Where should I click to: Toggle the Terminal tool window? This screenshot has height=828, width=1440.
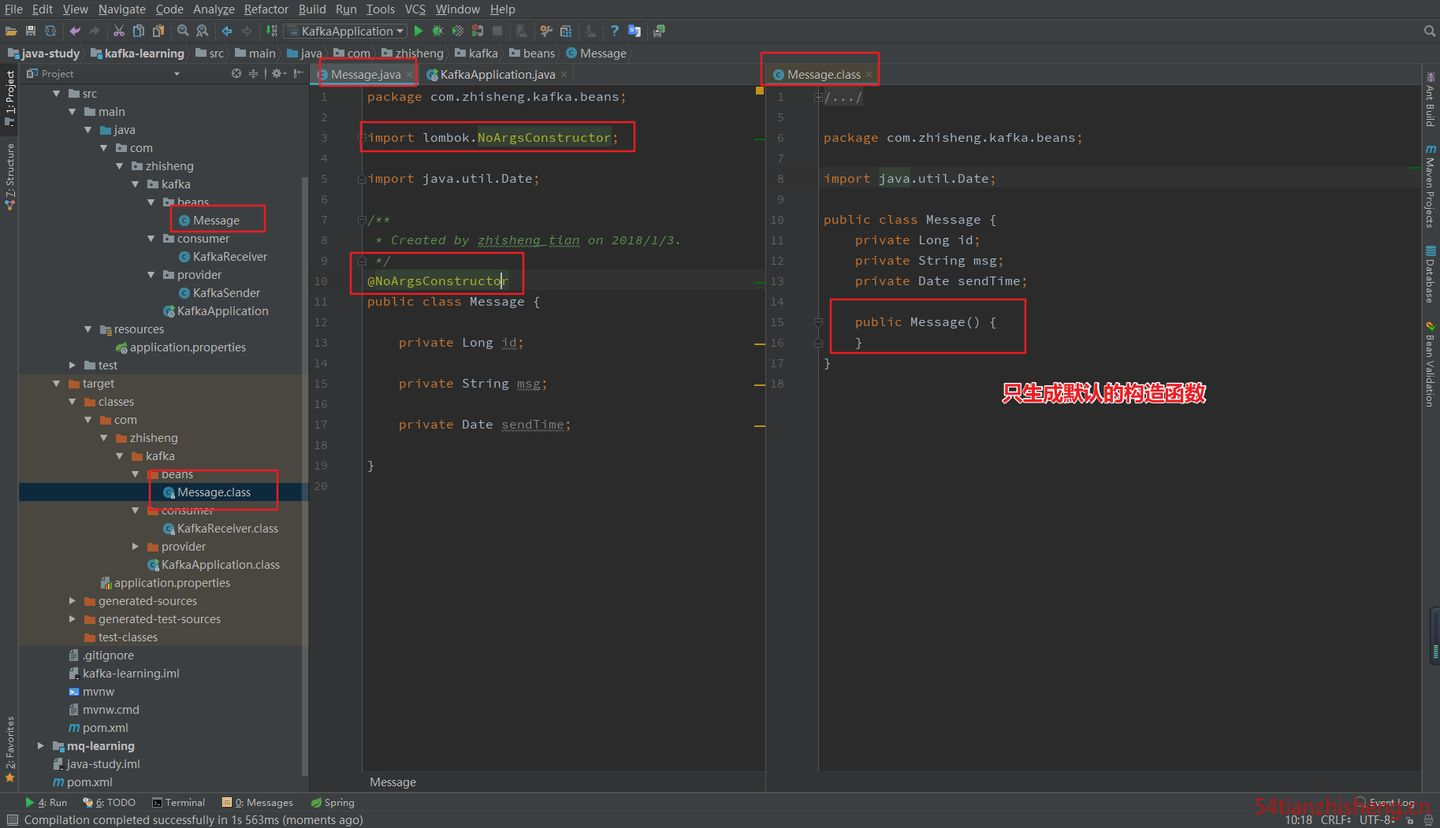pos(178,802)
